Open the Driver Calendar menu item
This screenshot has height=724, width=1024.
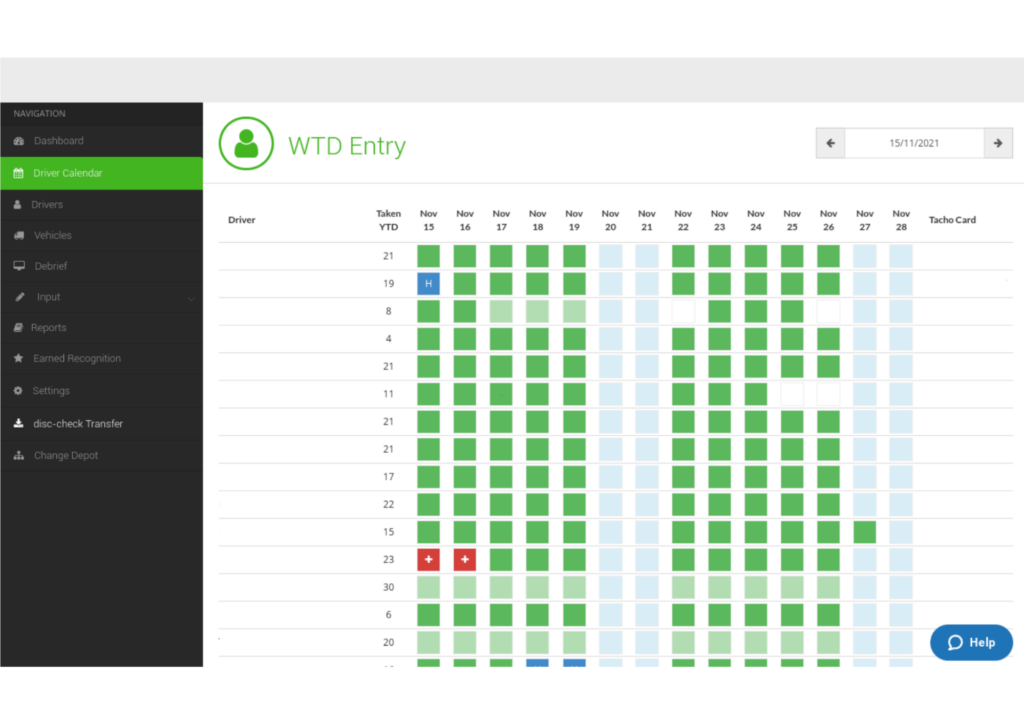tap(67, 173)
